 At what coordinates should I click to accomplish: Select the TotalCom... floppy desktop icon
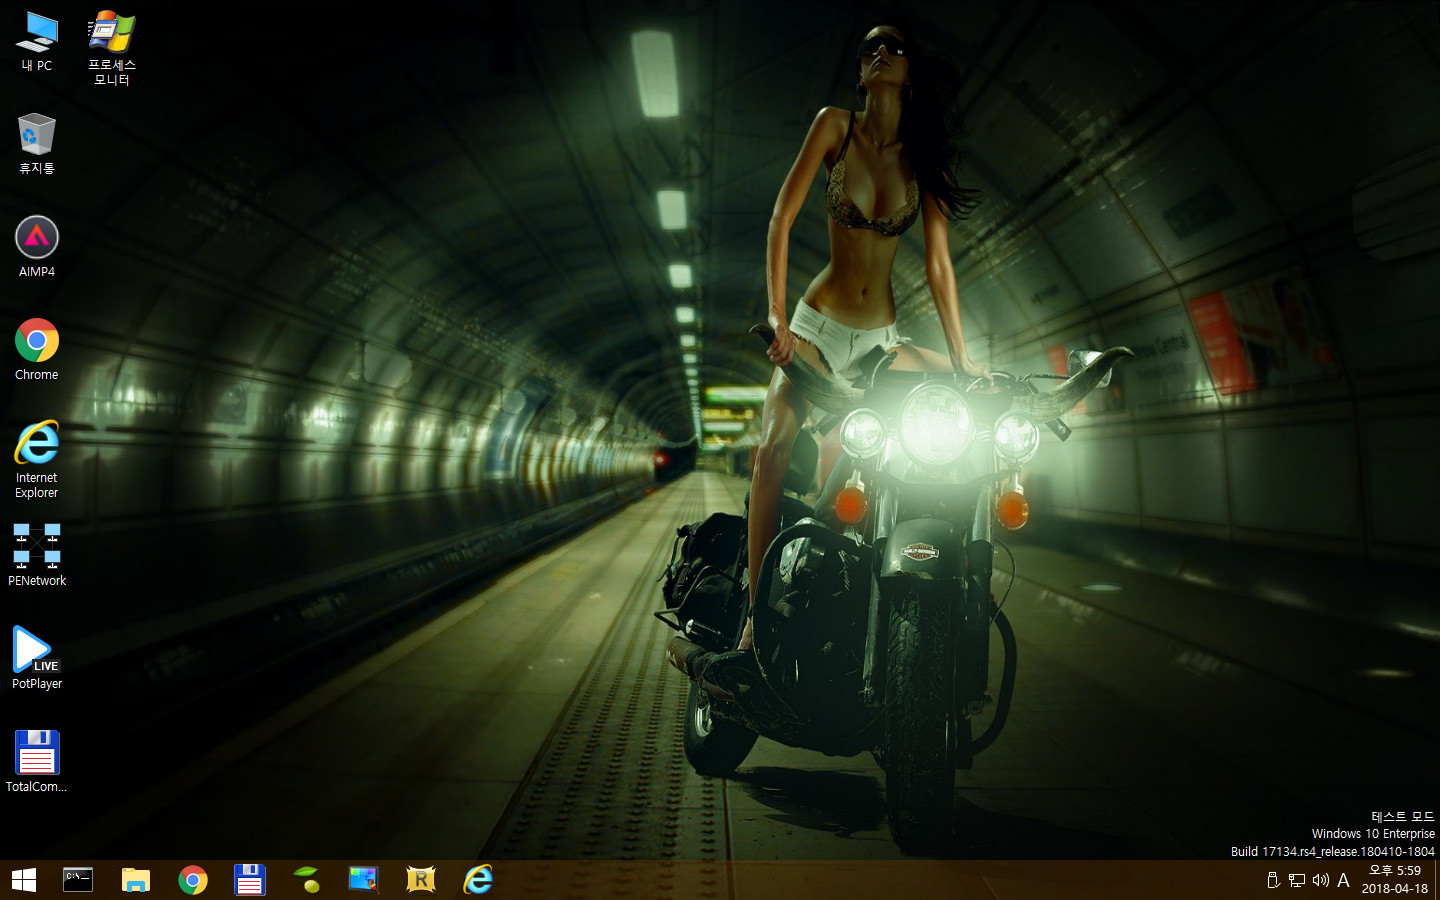tap(37, 762)
